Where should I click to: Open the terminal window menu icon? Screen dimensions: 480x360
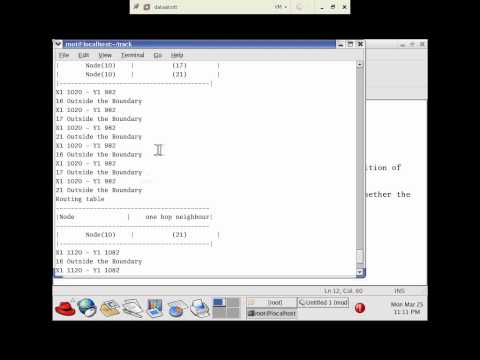pos(58,44)
